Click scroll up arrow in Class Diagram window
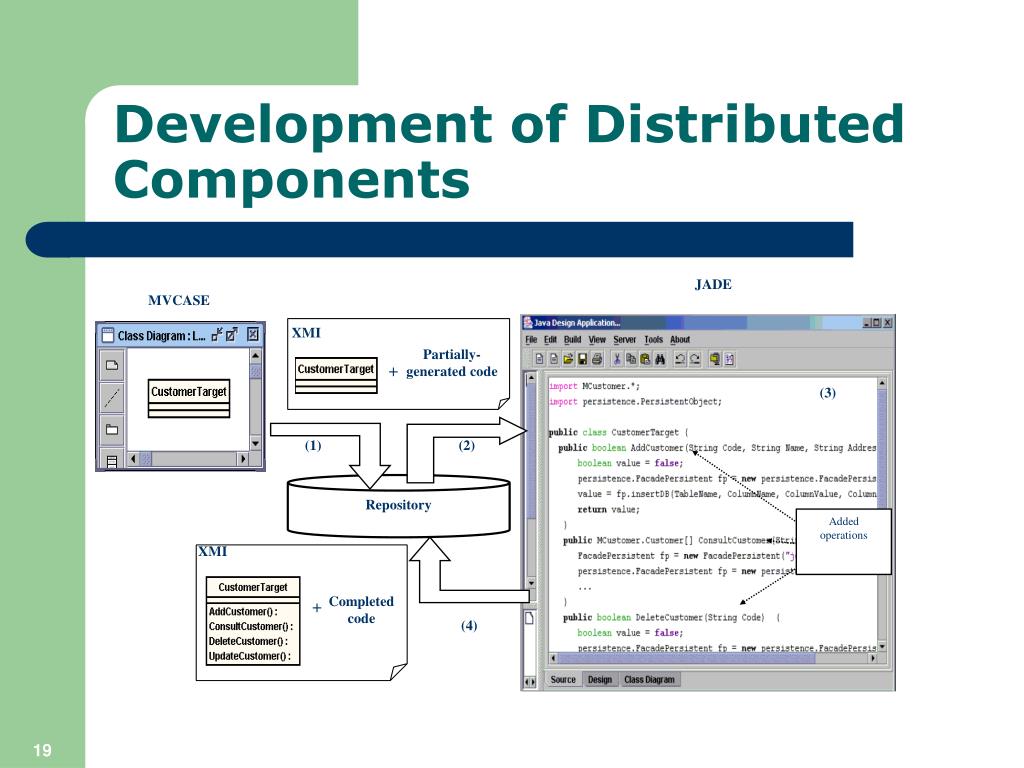 [255, 356]
